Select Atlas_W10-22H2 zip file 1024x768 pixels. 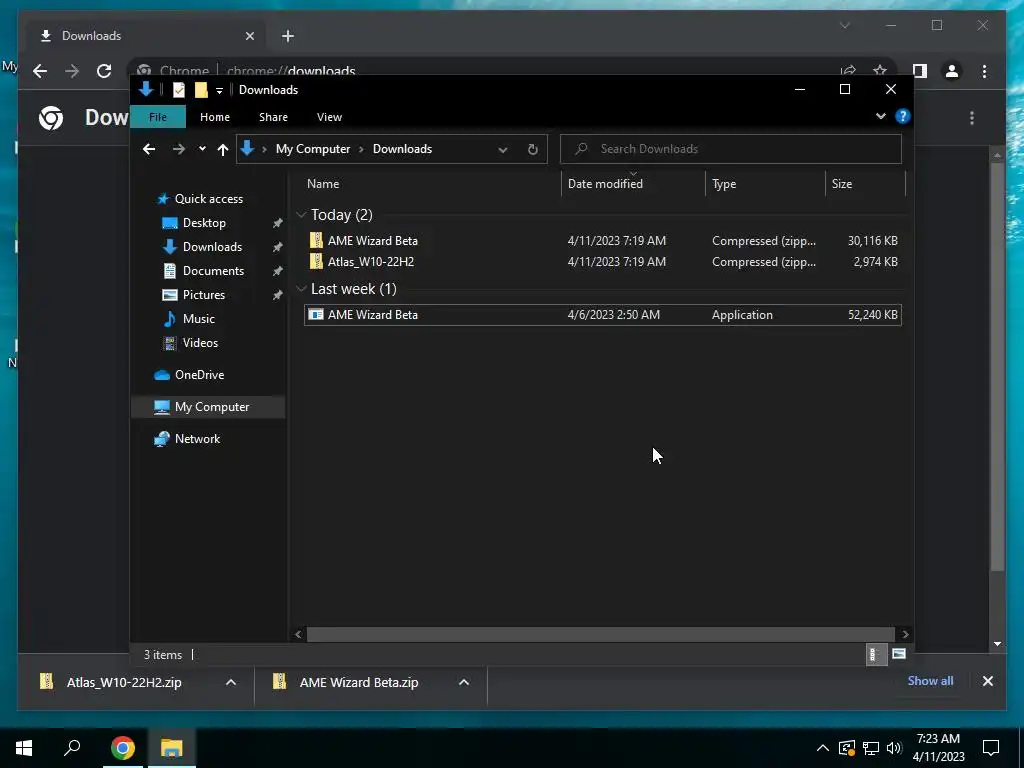(602, 261)
